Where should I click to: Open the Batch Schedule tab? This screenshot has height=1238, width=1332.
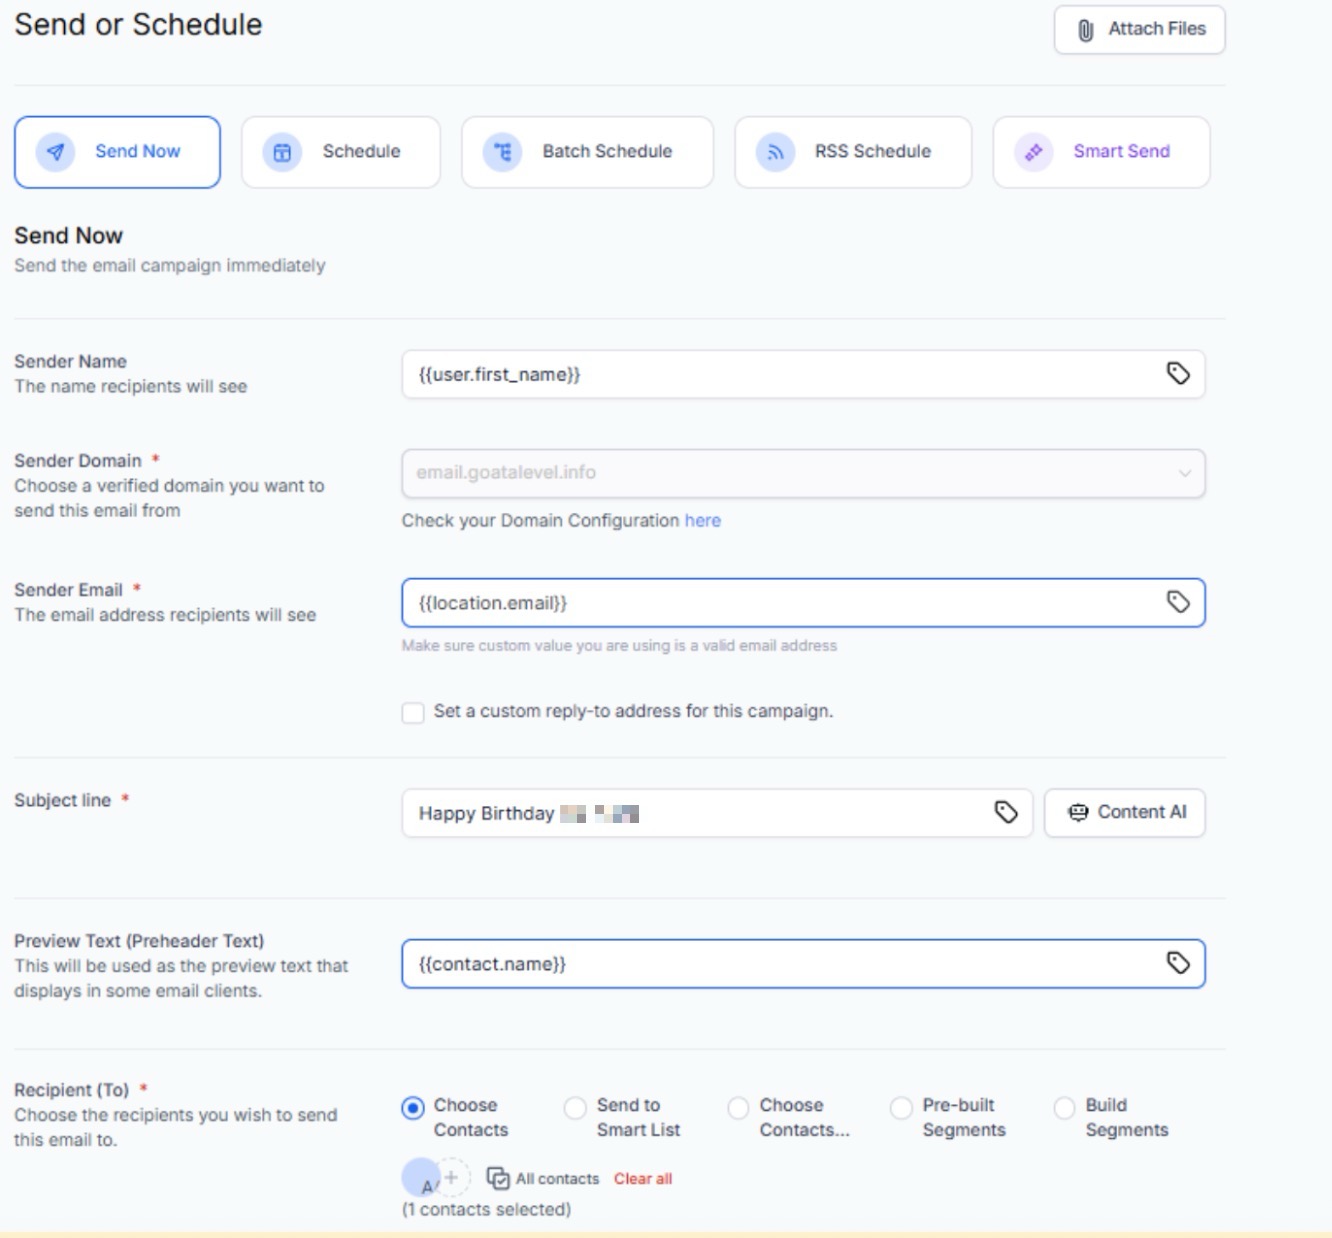coord(587,152)
